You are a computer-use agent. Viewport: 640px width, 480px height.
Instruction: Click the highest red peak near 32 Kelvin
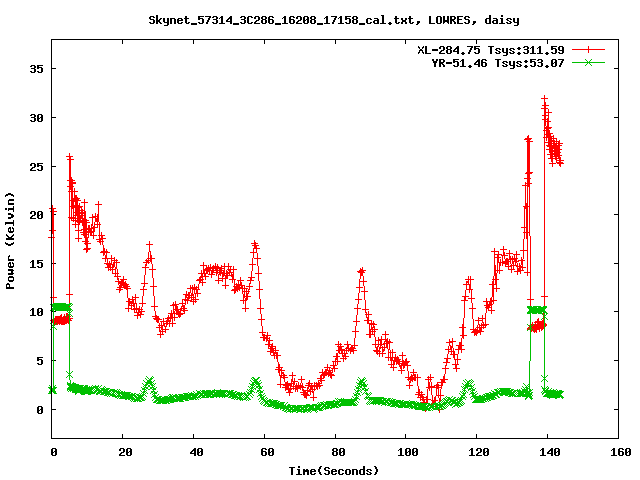pyautogui.click(x=544, y=99)
